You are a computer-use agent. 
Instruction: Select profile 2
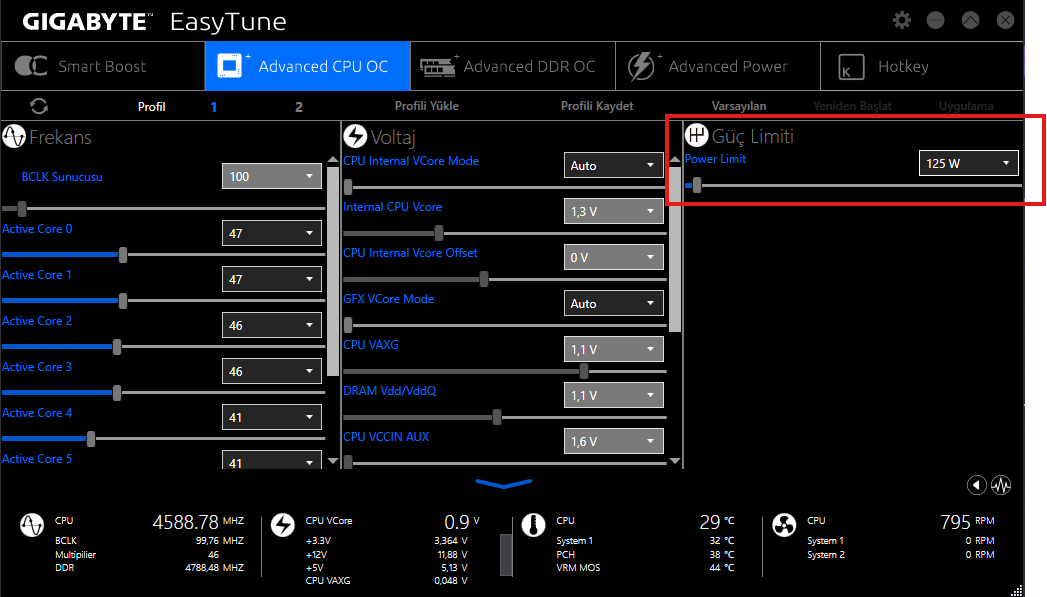pyautogui.click(x=298, y=107)
